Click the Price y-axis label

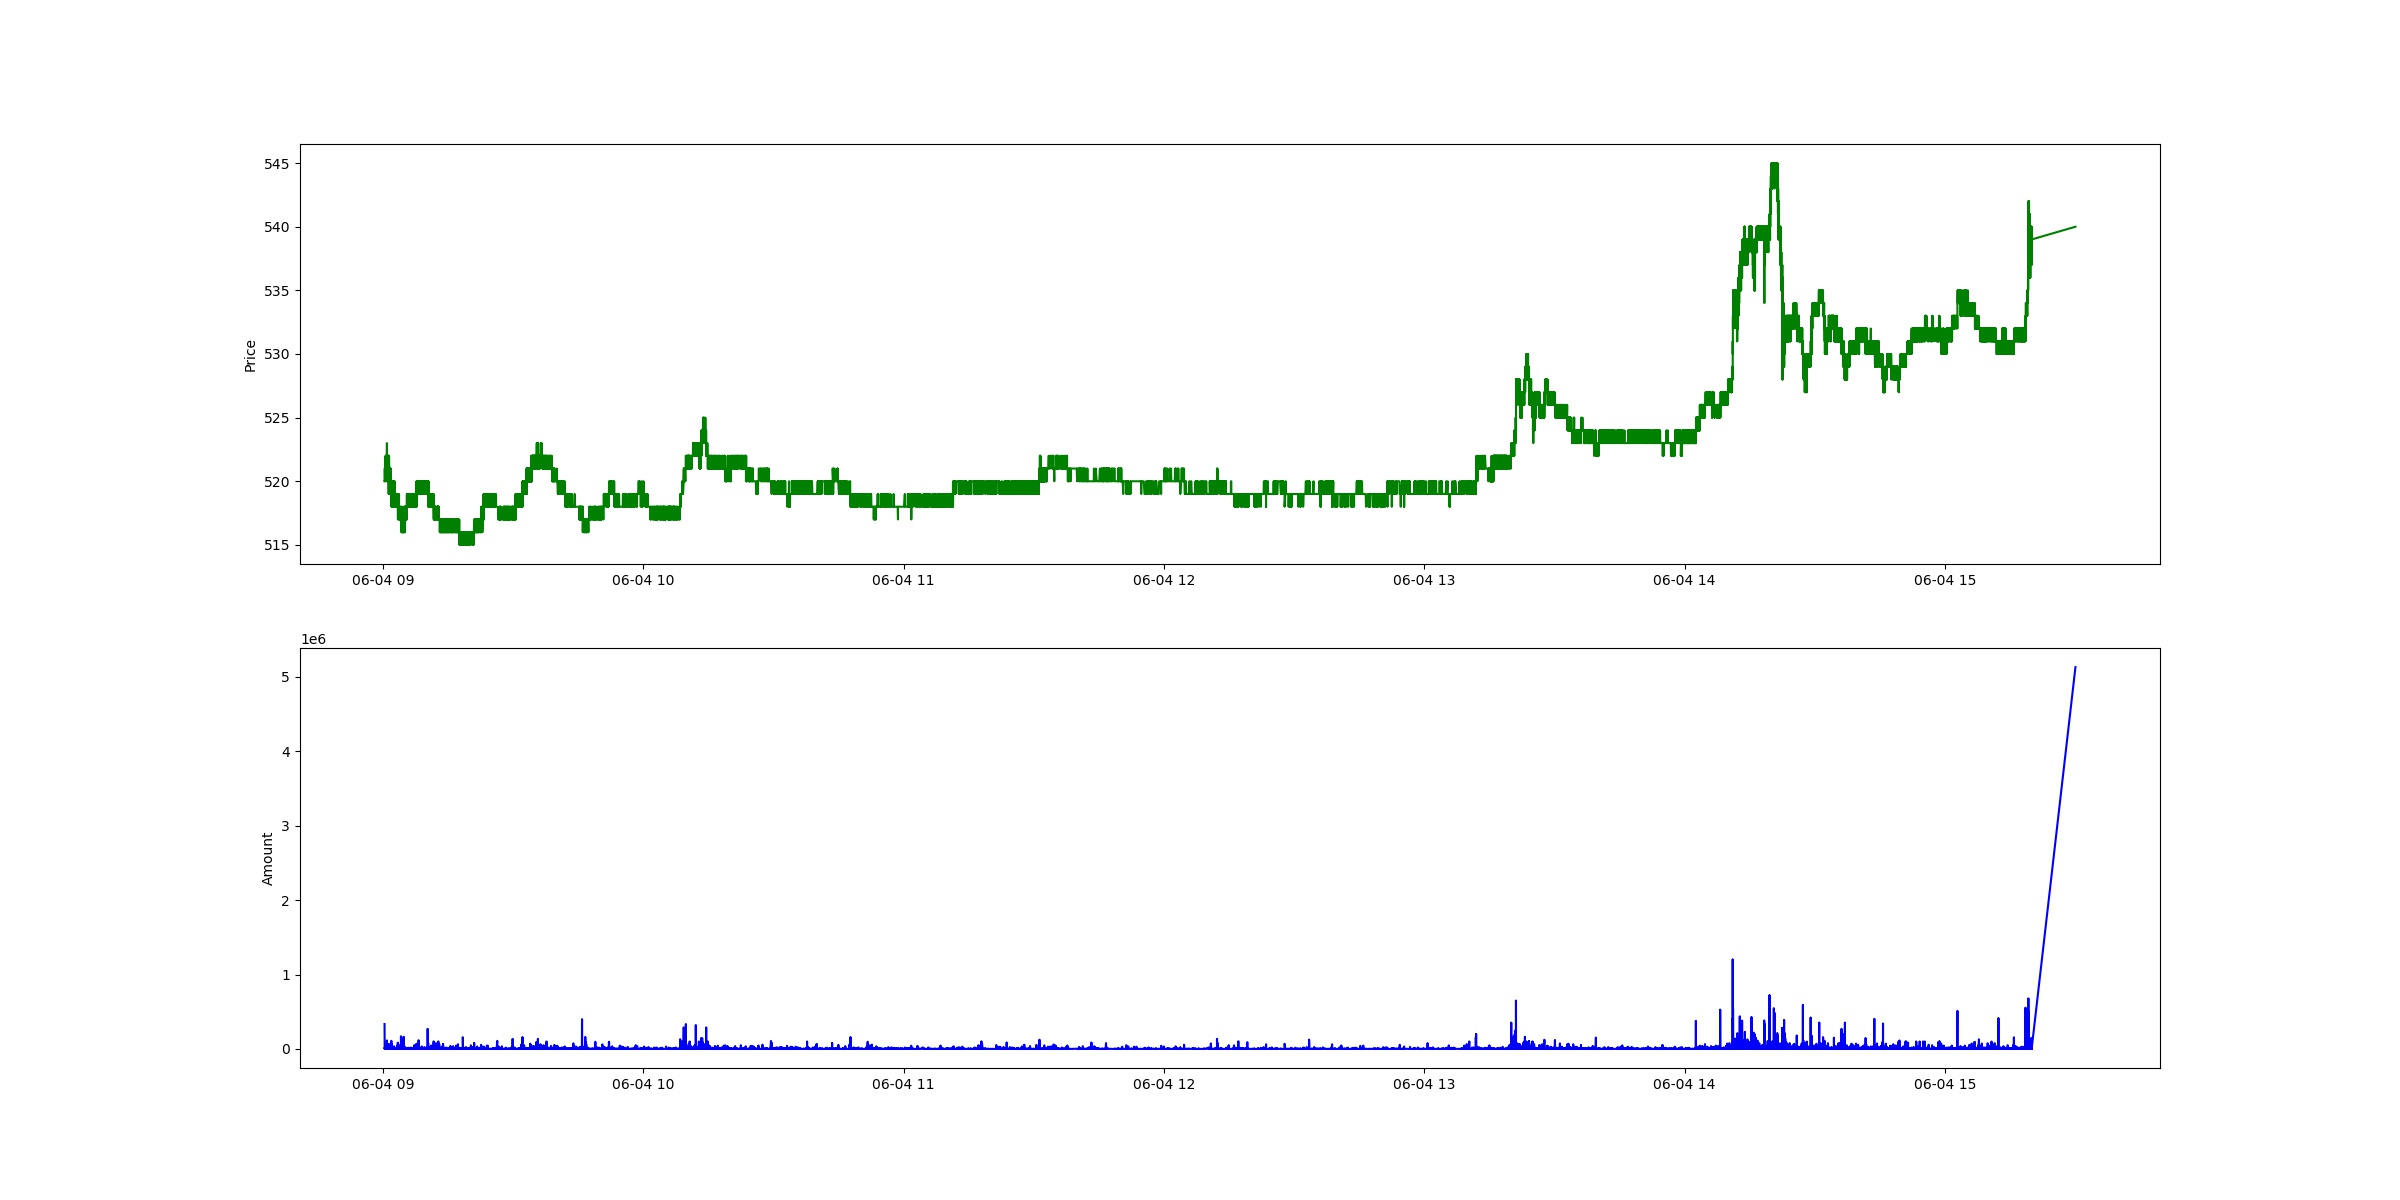250,356
